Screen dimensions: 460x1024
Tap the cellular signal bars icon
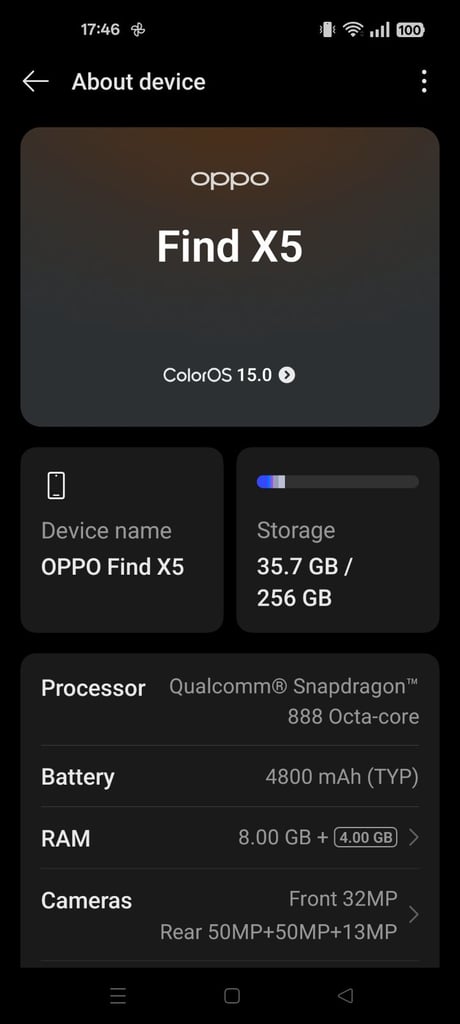[x=380, y=29]
